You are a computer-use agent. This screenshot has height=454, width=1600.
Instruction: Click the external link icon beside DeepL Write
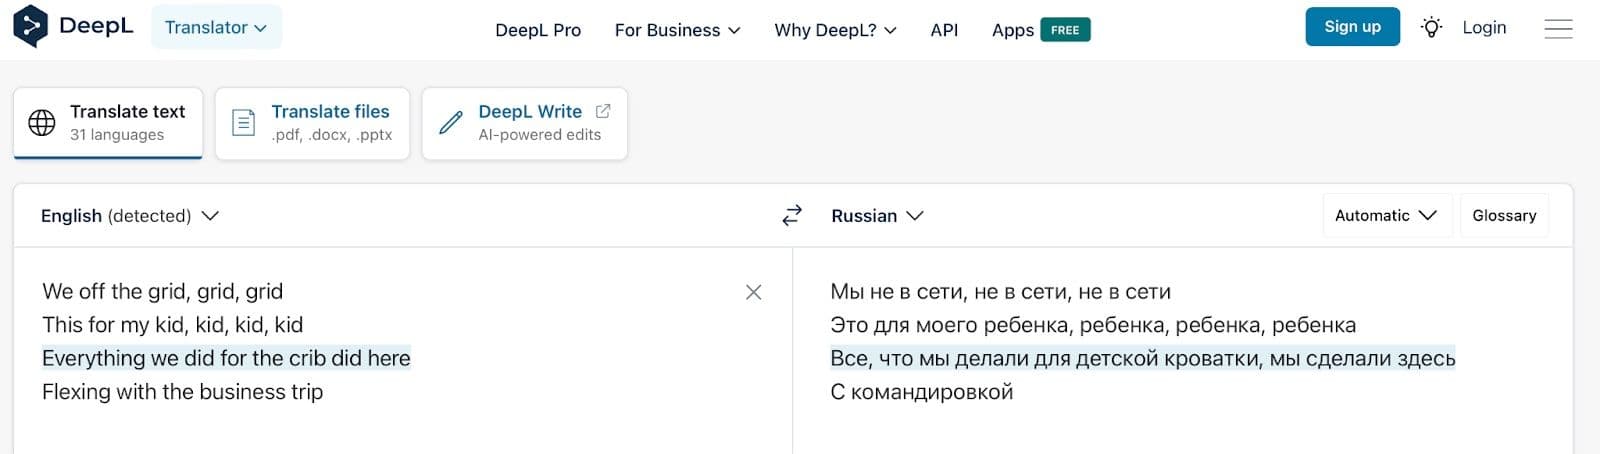tap(603, 111)
